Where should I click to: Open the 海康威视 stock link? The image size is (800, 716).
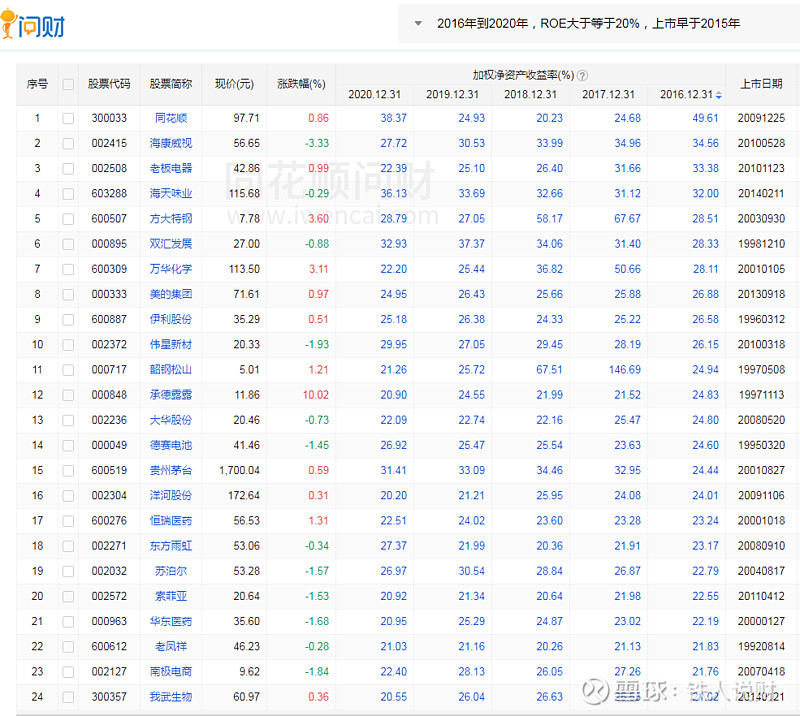(x=171, y=143)
